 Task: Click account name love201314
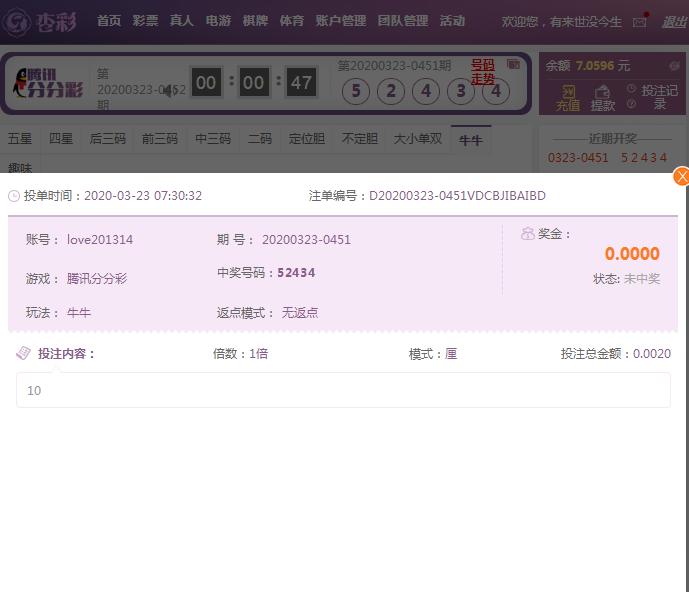(100, 240)
